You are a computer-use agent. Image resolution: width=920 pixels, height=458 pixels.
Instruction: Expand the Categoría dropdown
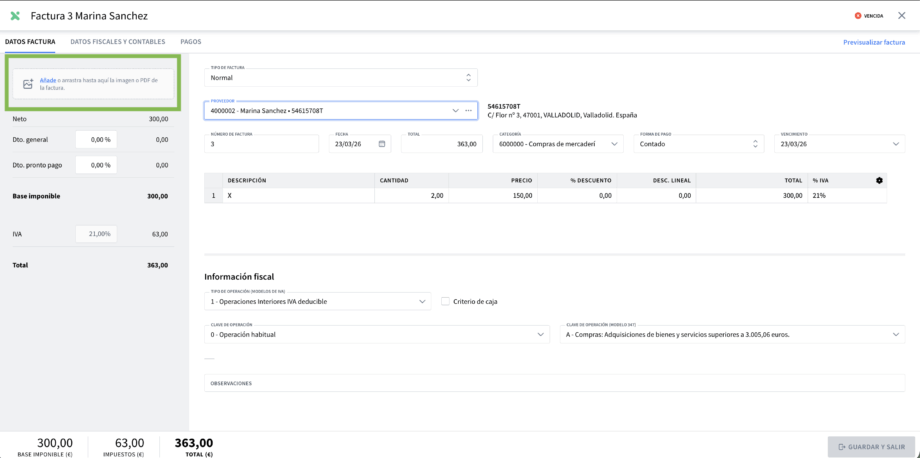[x=614, y=144]
